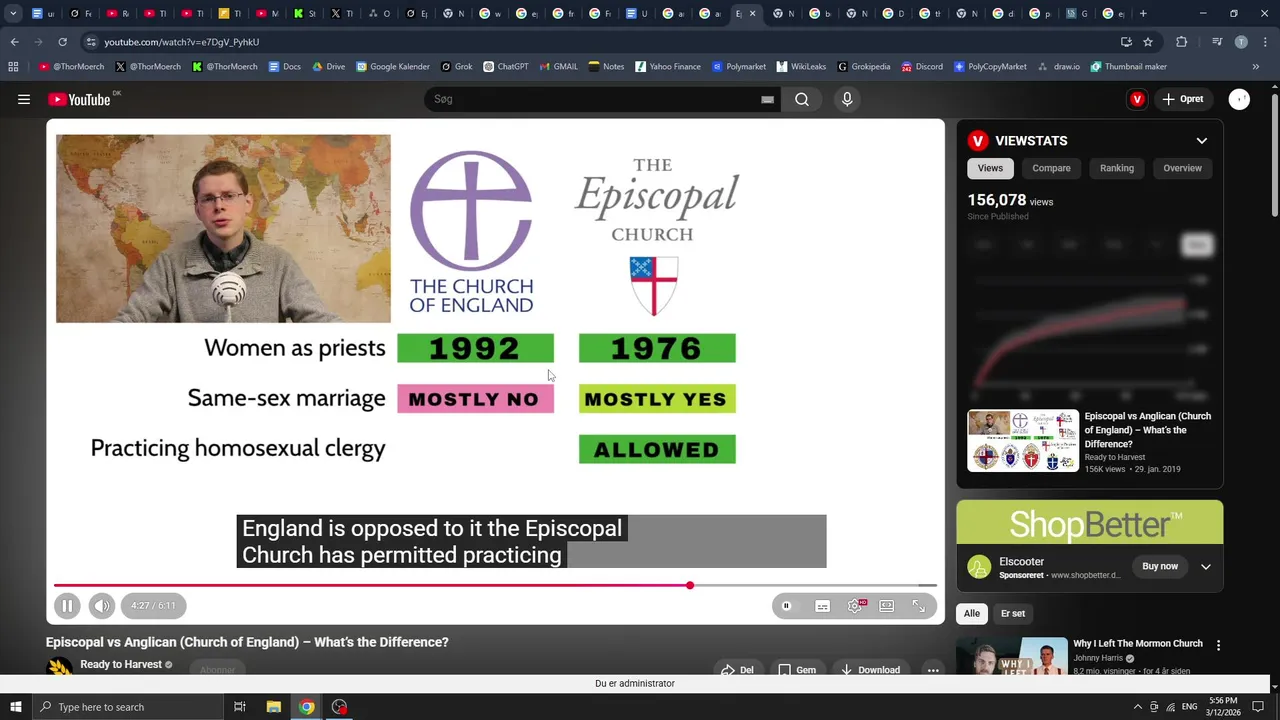Click the Download button below the video

pos(870,670)
